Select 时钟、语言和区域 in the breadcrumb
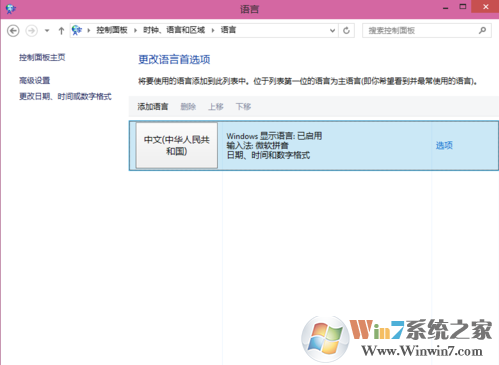 (174, 30)
